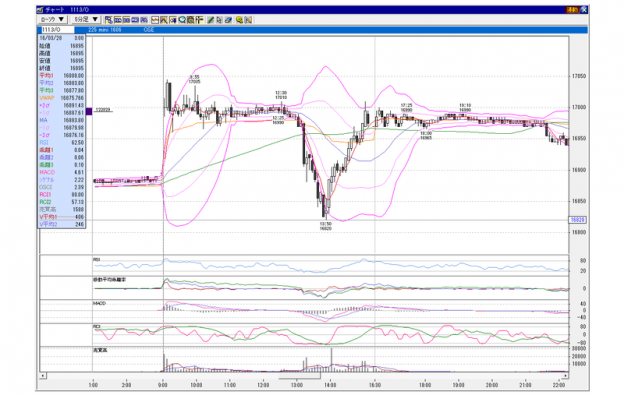This screenshot has height=395, width=624.
Task: Click the crosshair-style icon before the pencil
Action: pyautogui.click(x=199, y=20)
